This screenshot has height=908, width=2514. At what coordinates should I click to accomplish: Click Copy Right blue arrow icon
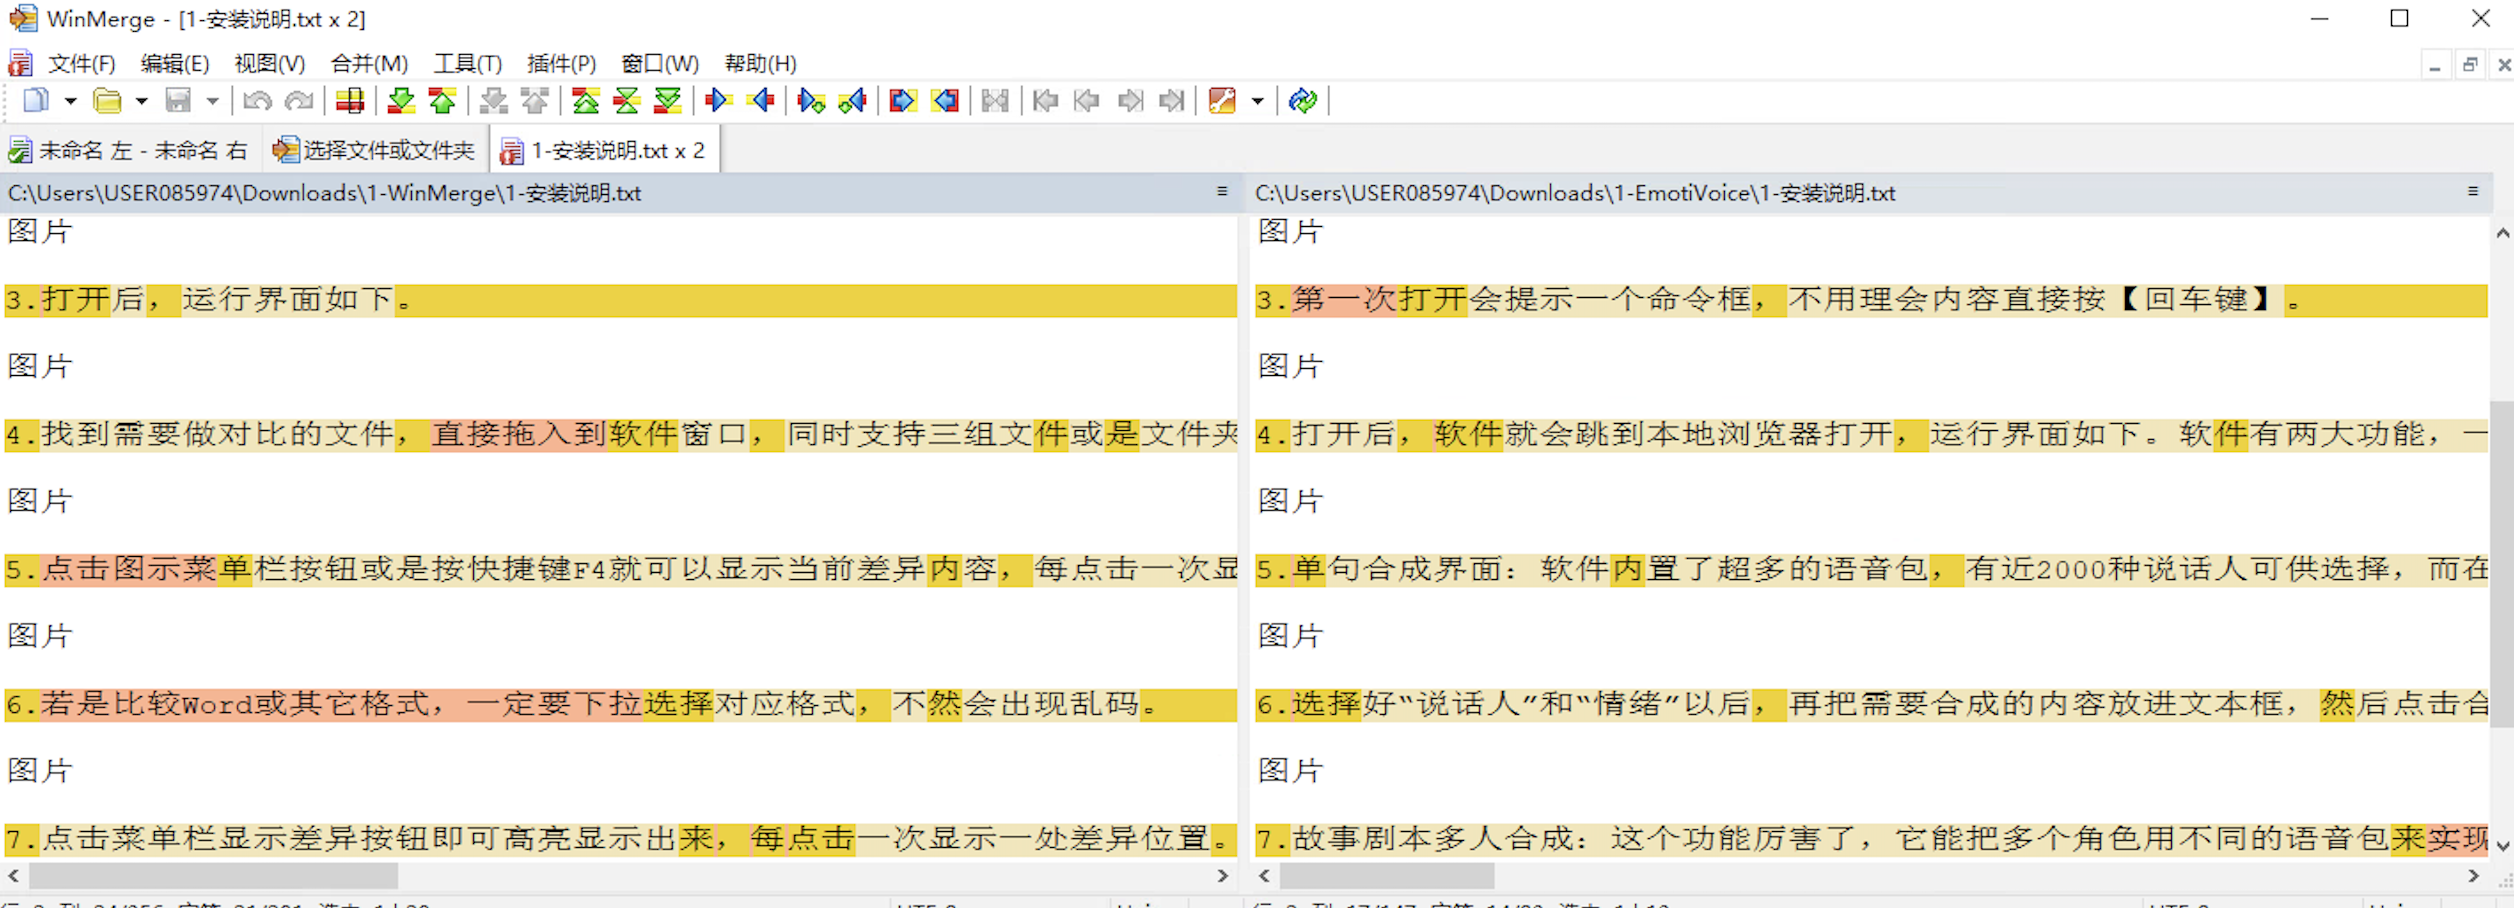[x=718, y=100]
